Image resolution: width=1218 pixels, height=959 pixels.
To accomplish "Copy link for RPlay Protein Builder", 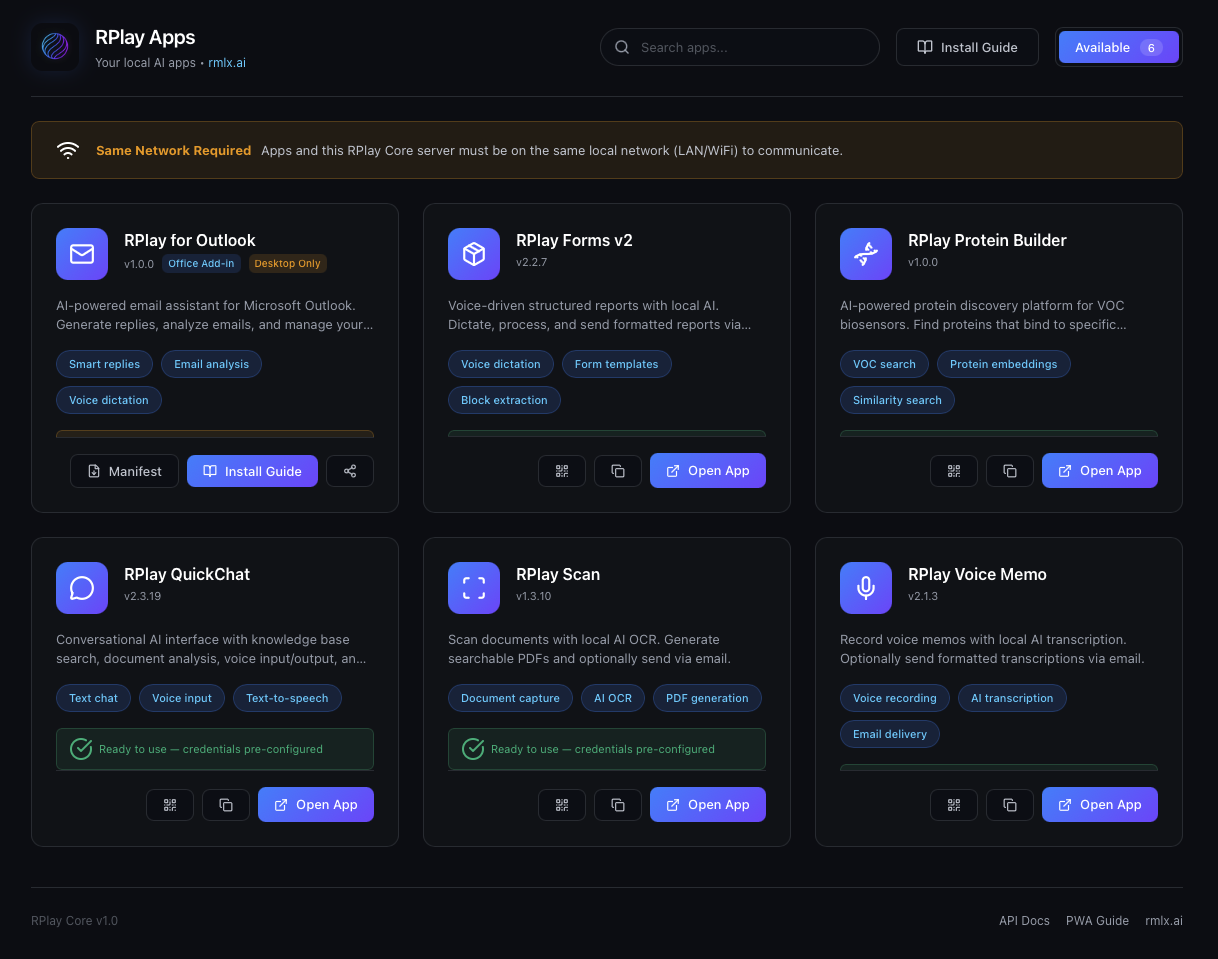I will point(1010,471).
